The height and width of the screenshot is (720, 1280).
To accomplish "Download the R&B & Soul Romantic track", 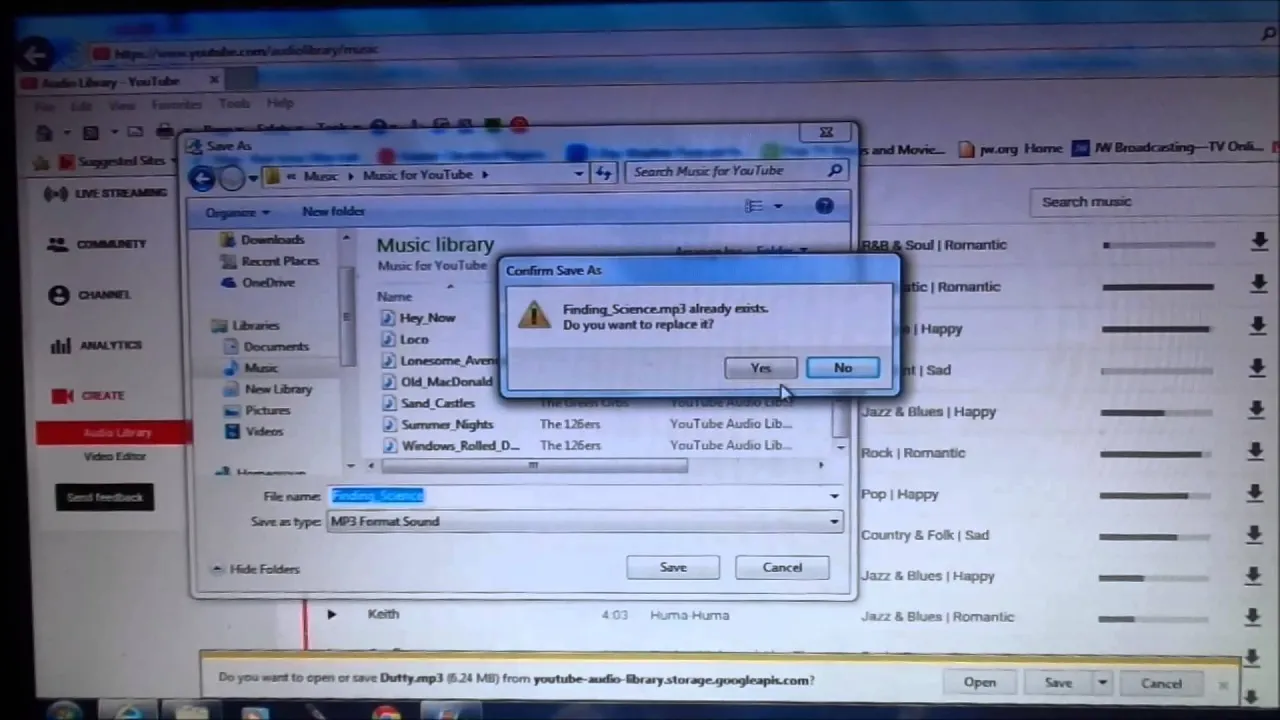I will click(x=1259, y=241).
